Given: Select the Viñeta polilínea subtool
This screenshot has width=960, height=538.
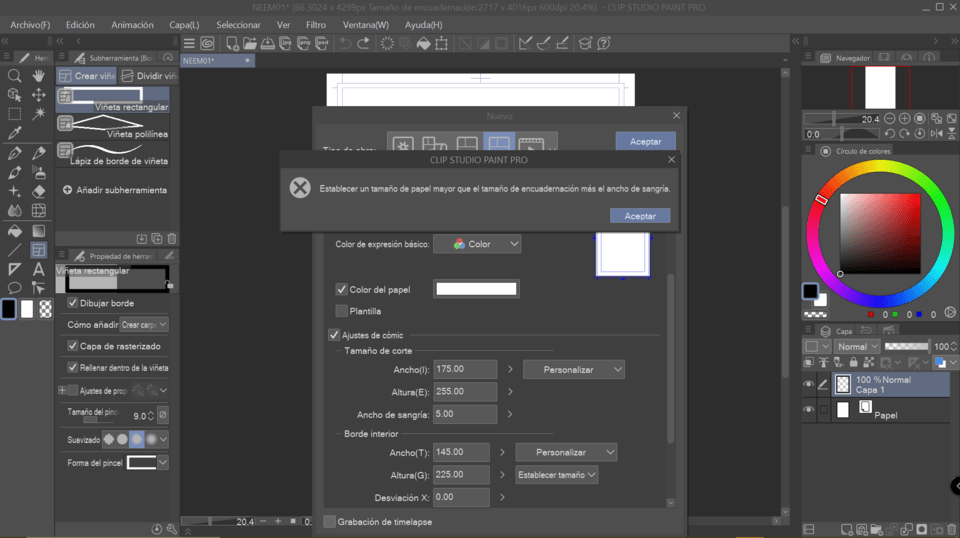Looking at the screenshot, I should (x=113, y=127).
